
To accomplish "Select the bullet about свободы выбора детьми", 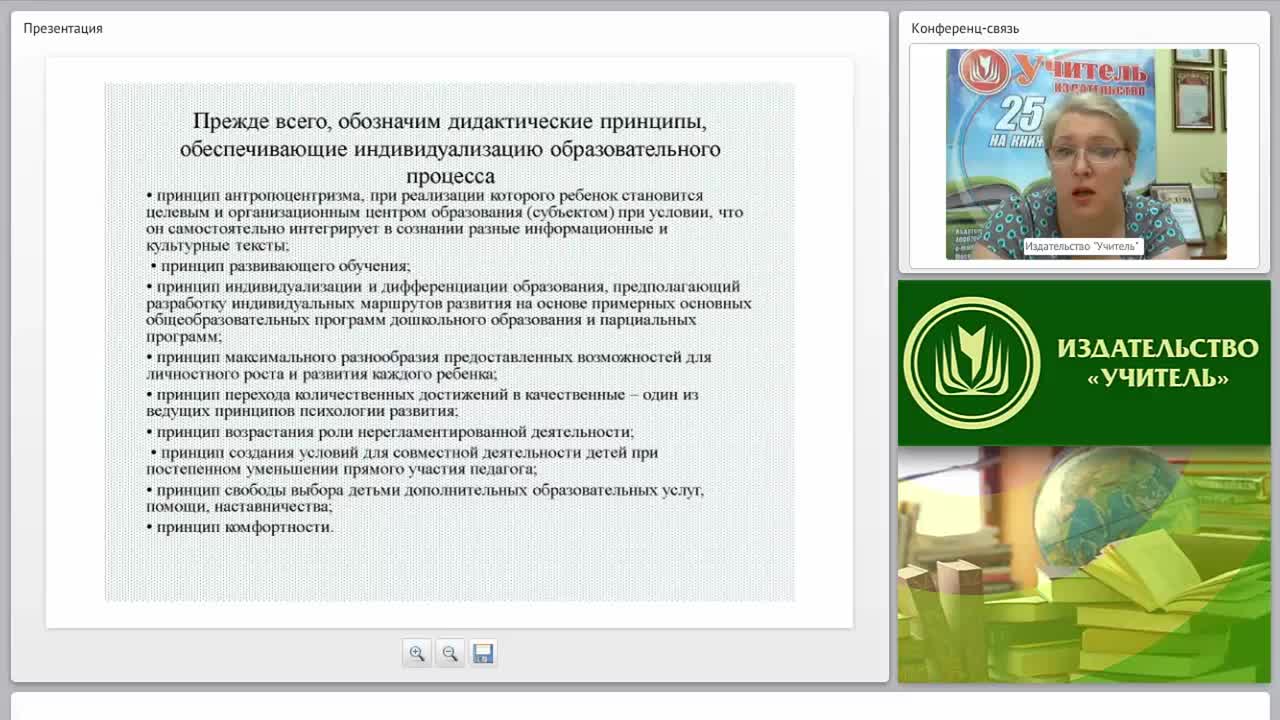I will point(425,498).
